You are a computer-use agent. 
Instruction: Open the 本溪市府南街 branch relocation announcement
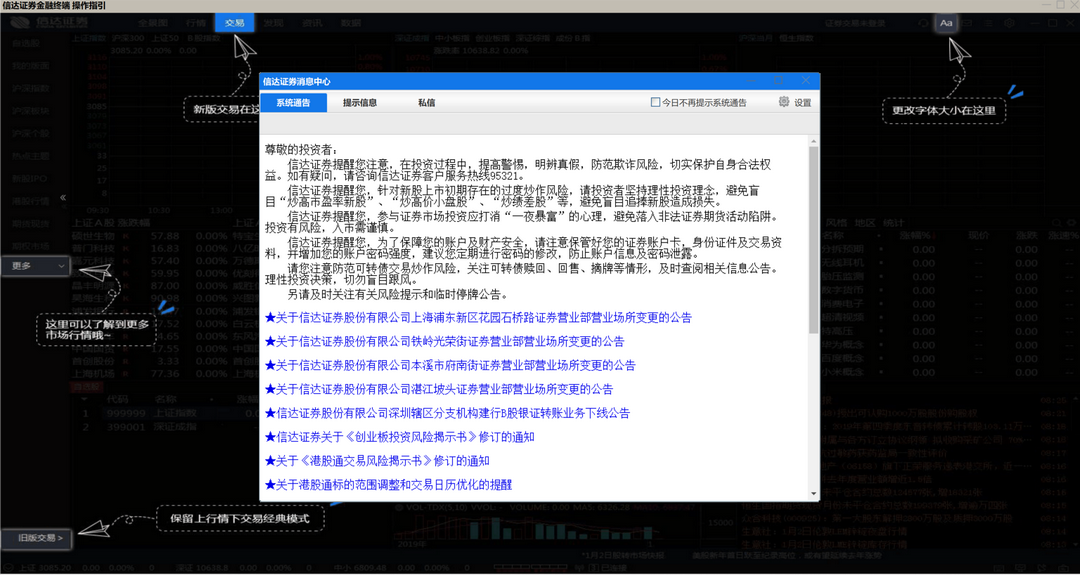pyautogui.click(x=450, y=365)
